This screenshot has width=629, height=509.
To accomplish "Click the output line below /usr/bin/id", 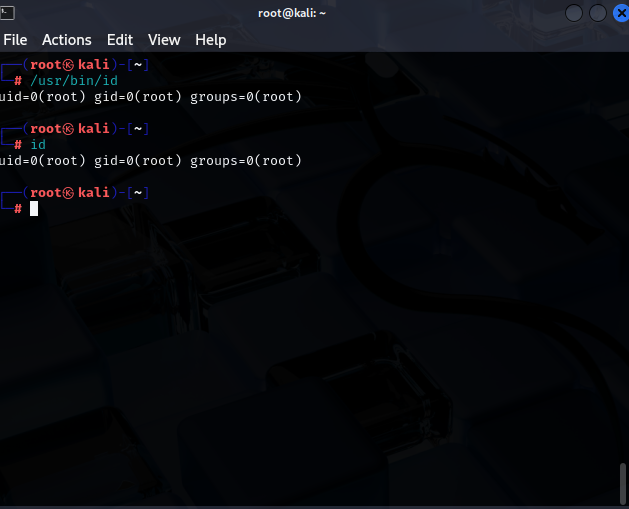I will click(150, 97).
